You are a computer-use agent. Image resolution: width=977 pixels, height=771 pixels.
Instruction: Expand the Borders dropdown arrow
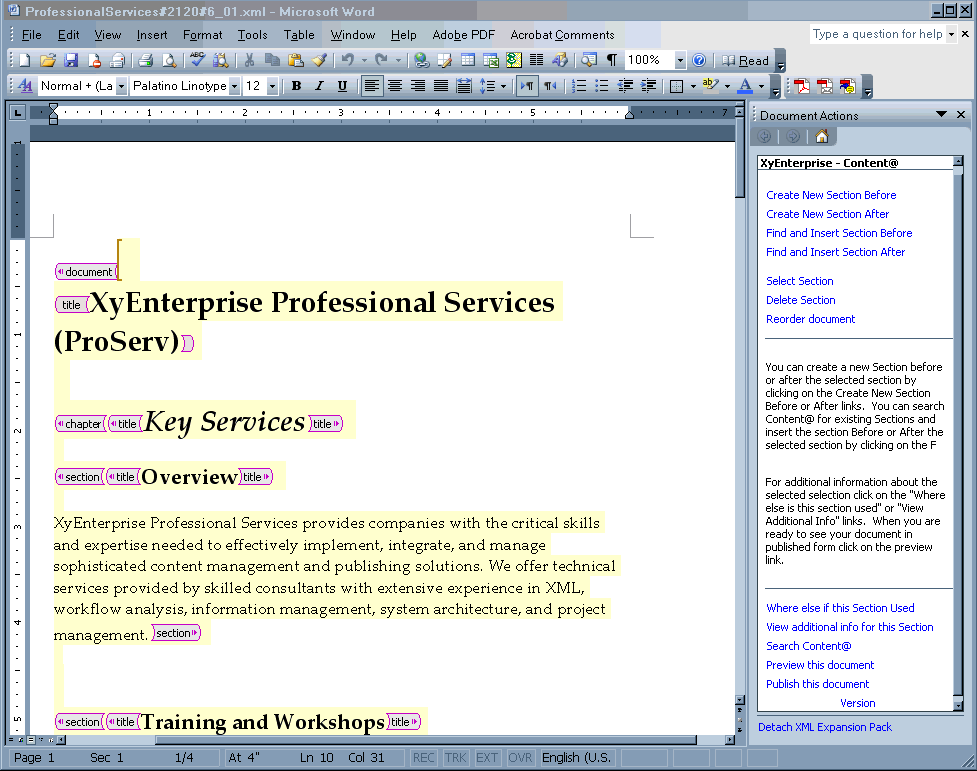pyautogui.click(x=693, y=86)
